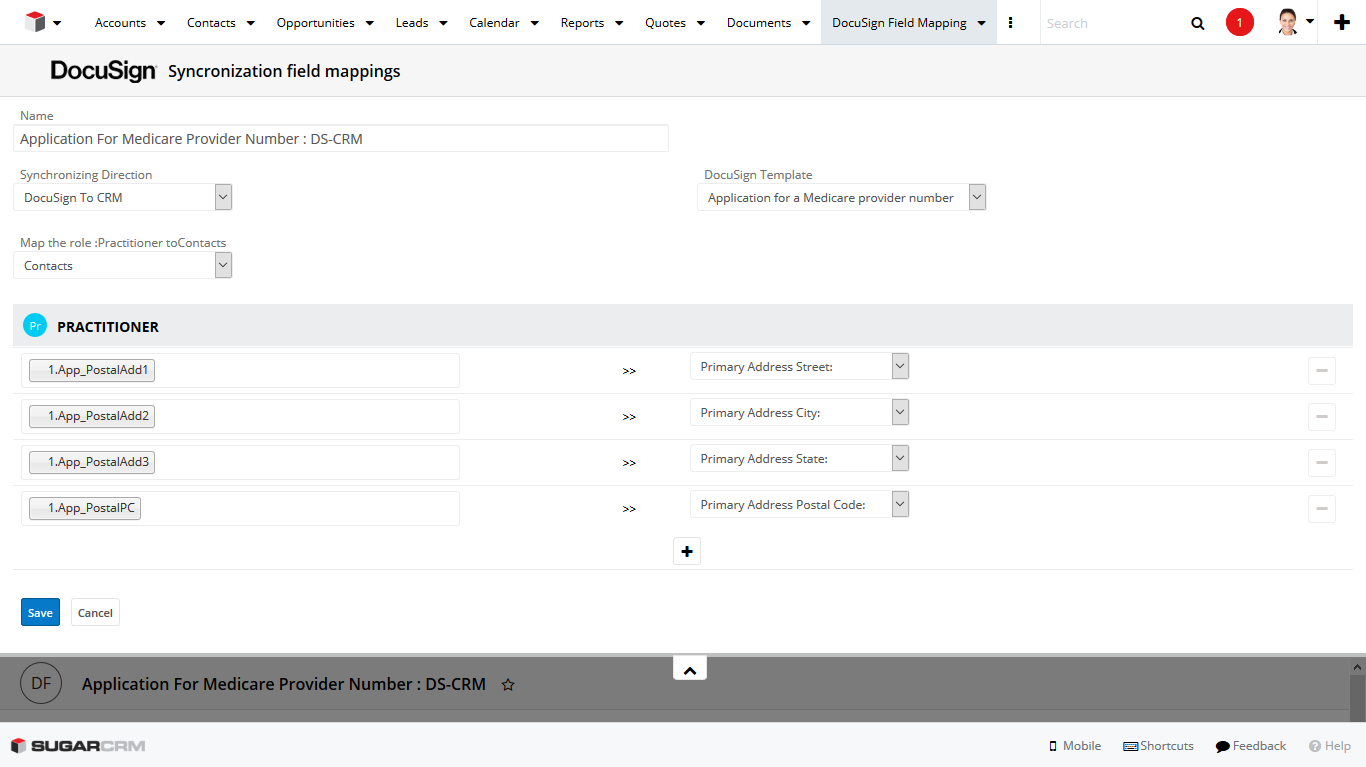The height and width of the screenshot is (767, 1366).
Task: Expand the Reports dropdown arrow
Action: pos(619,23)
